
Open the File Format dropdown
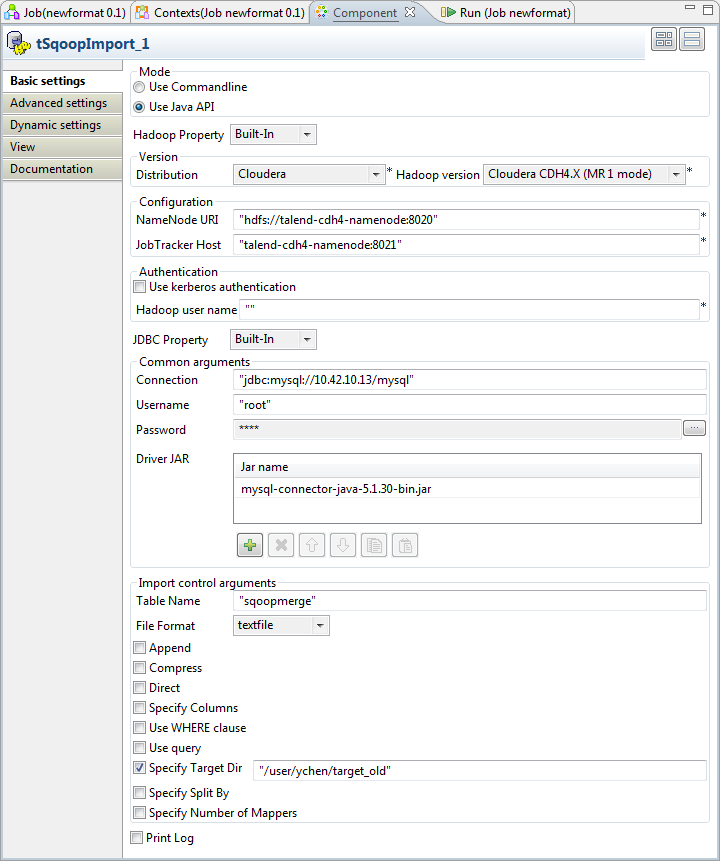281,625
